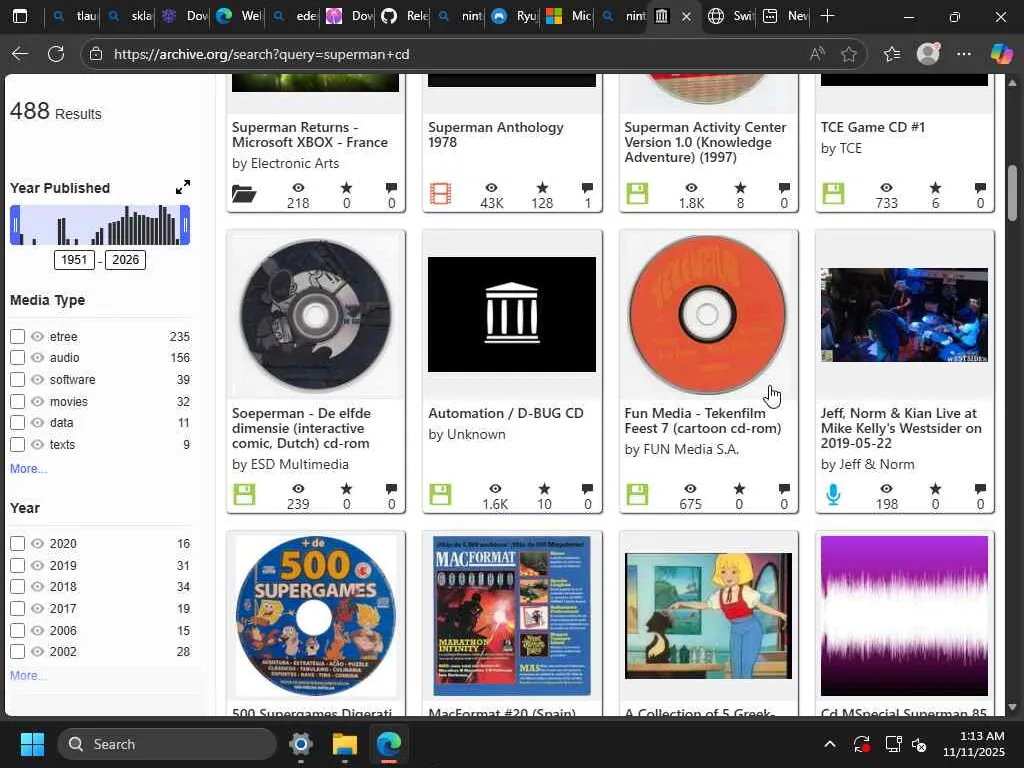Image resolution: width=1024 pixels, height=768 pixels.
Task: Click the browser back arrow
Action: (x=20, y=54)
